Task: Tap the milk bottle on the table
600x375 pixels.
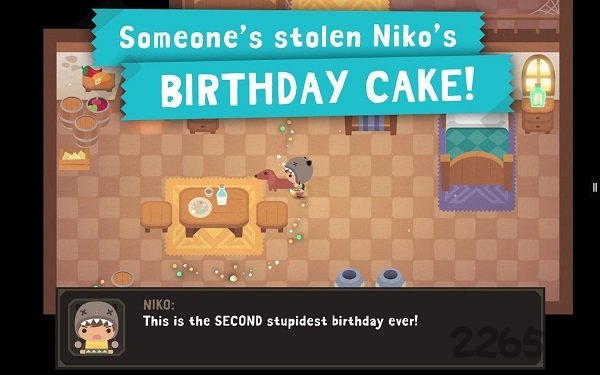Action: click(x=222, y=195)
